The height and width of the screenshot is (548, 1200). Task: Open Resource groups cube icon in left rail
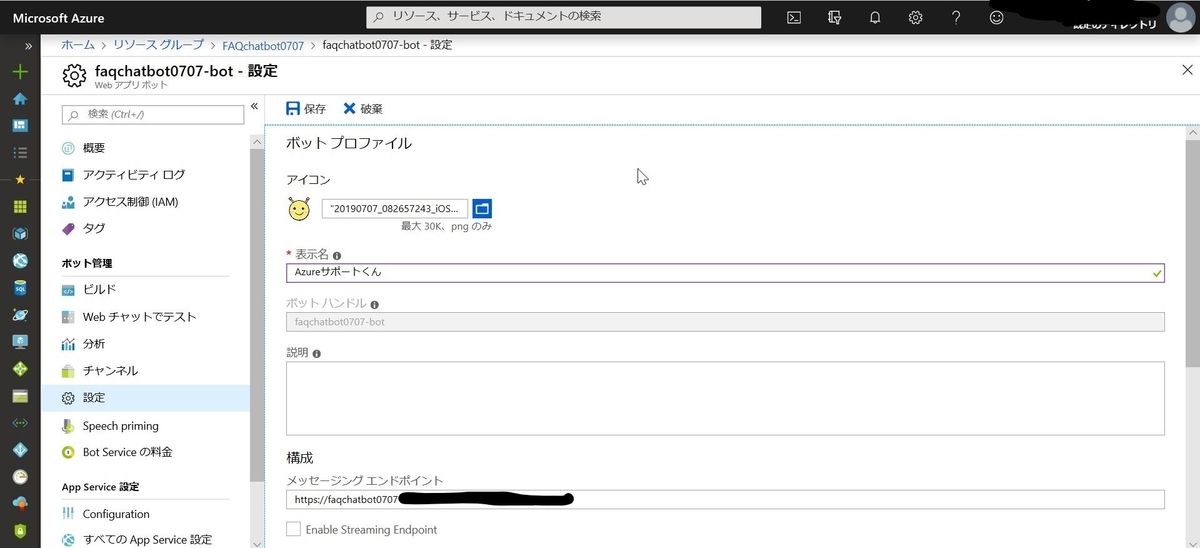click(x=20, y=233)
